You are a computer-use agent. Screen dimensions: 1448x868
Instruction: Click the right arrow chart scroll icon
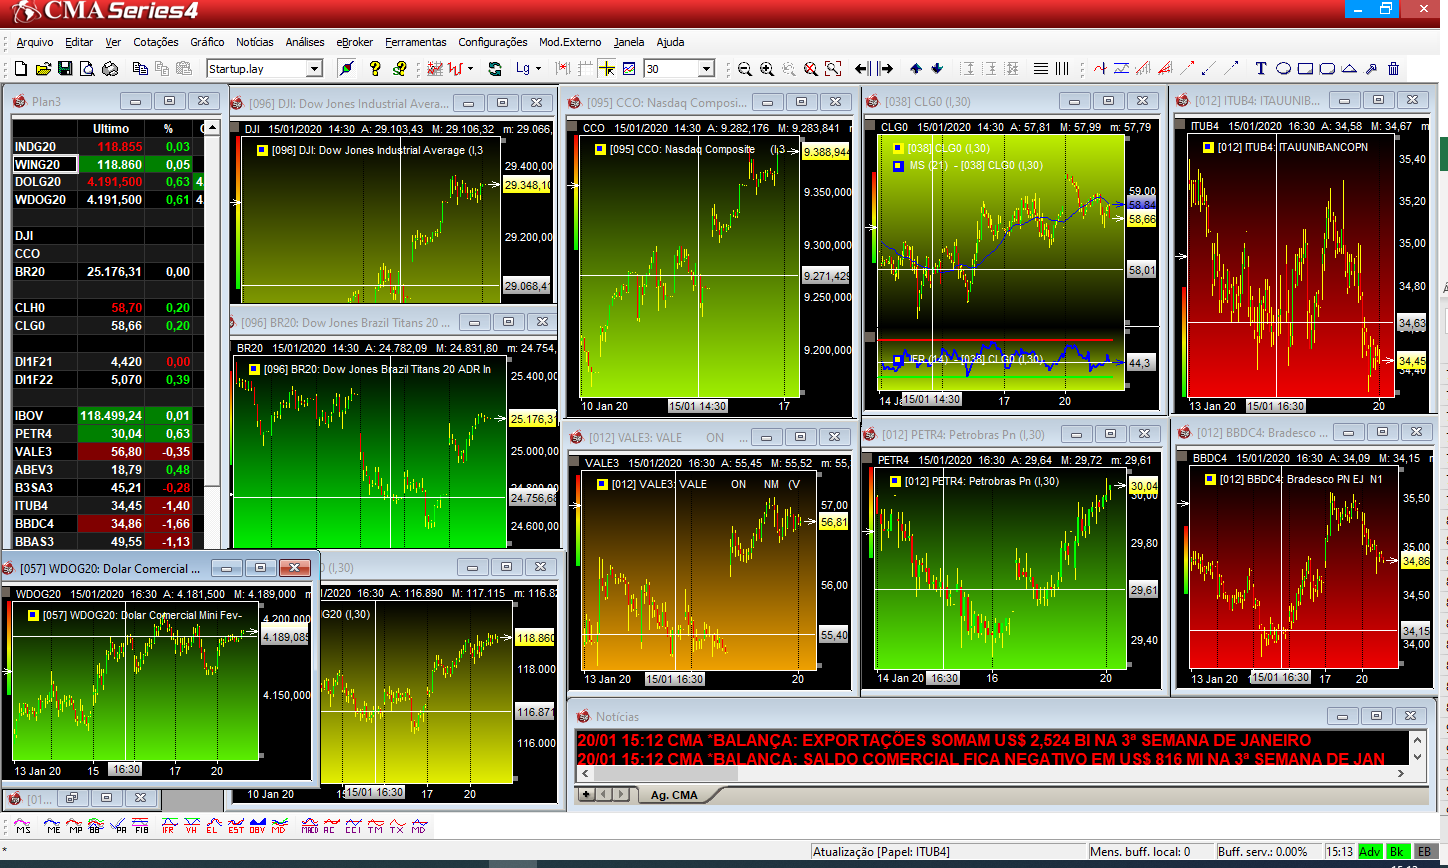885,69
